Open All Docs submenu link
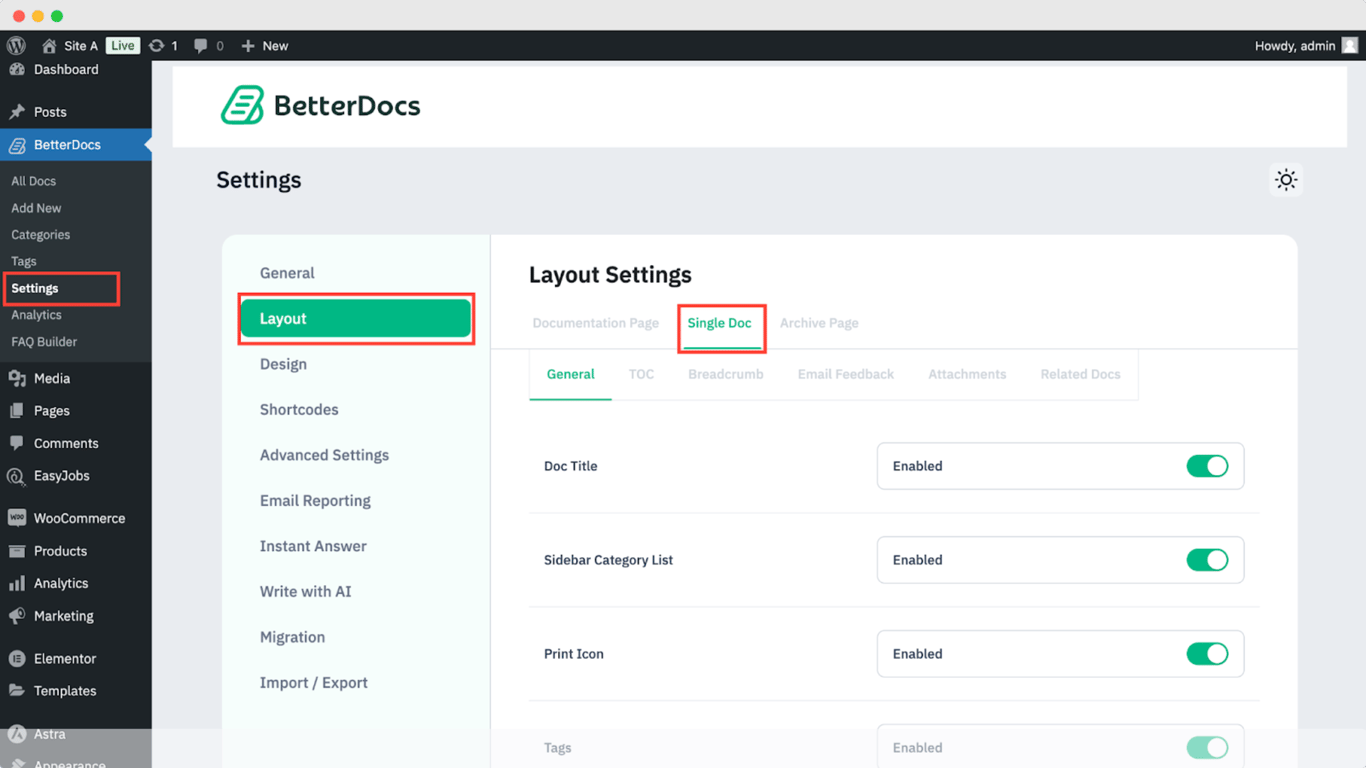 (34, 181)
